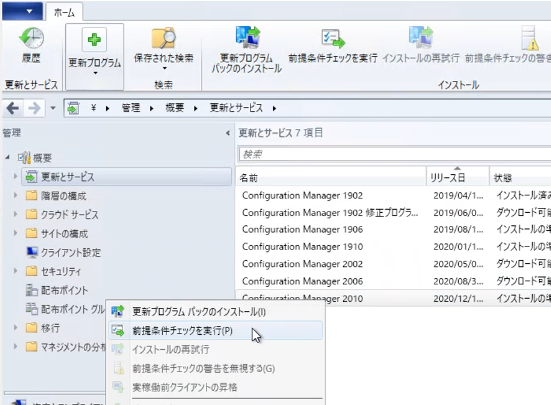Image resolution: width=551 pixels, height=405 pixels.
Task: Open the application menu dropdown button
Action: point(22,11)
